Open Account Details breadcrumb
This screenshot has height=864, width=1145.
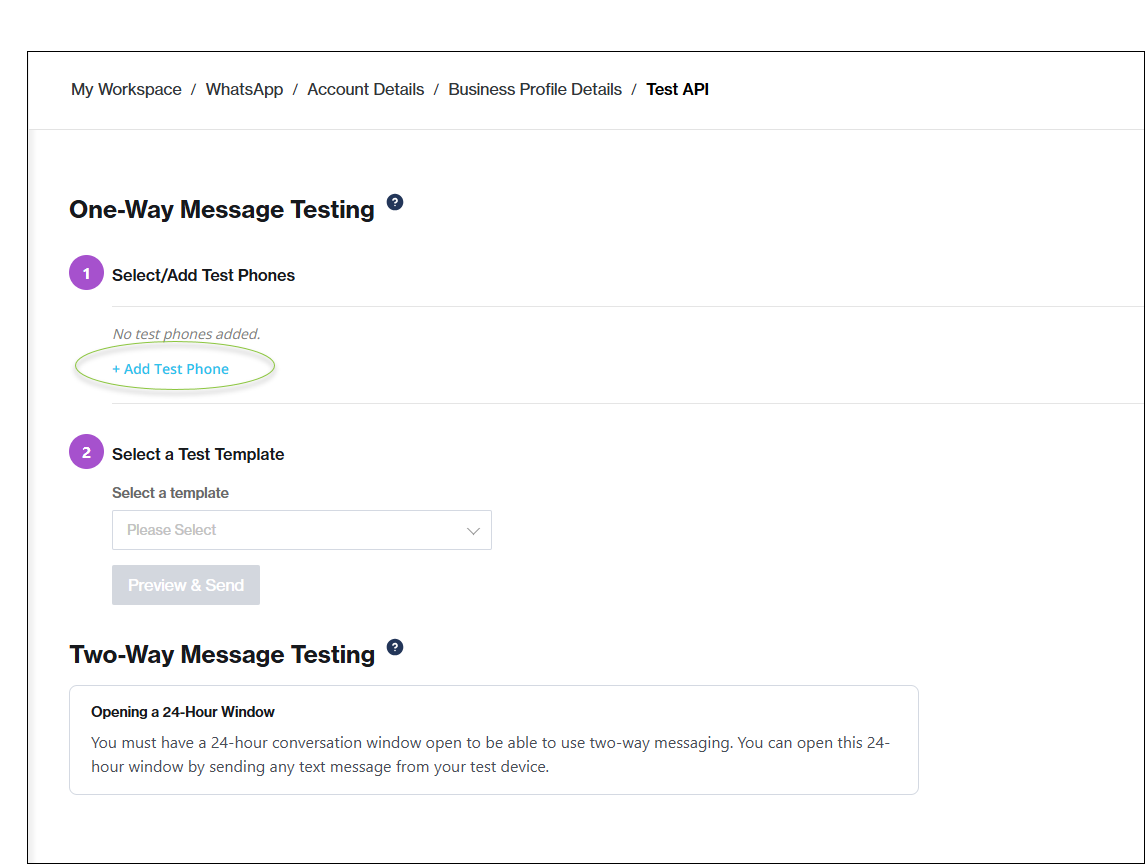(x=365, y=89)
